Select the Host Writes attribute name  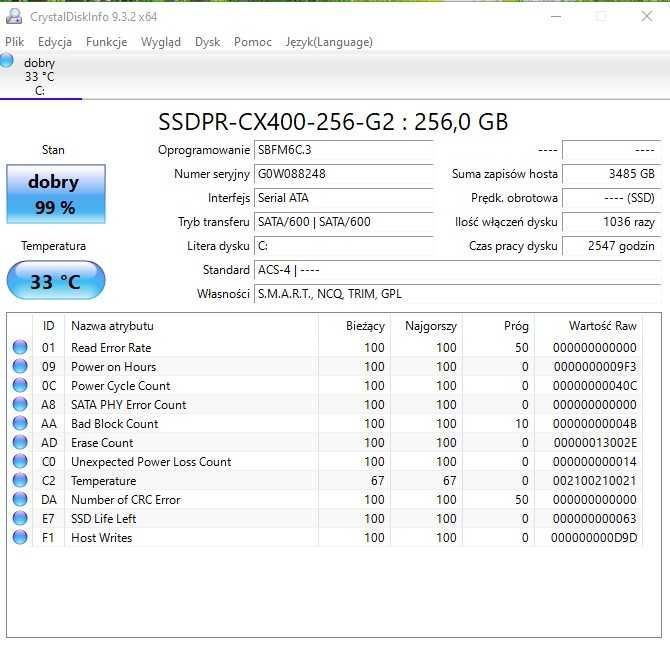click(102, 537)
